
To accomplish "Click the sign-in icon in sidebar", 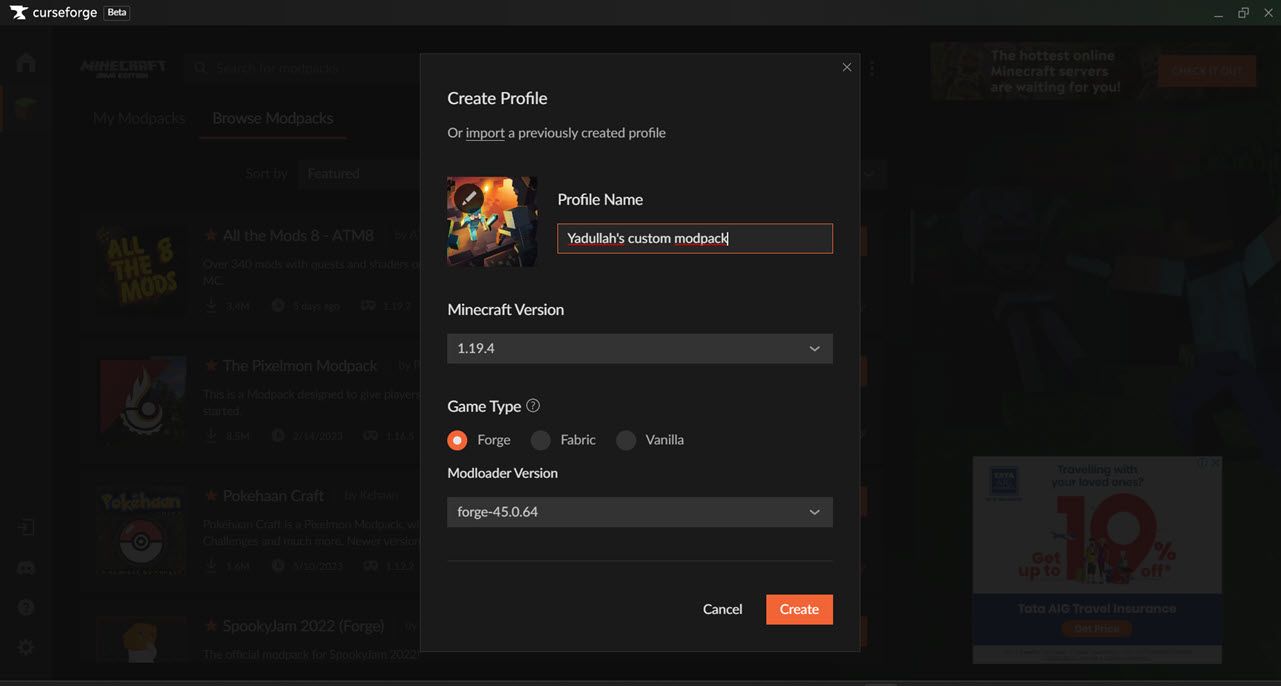I will click(26, 527).
